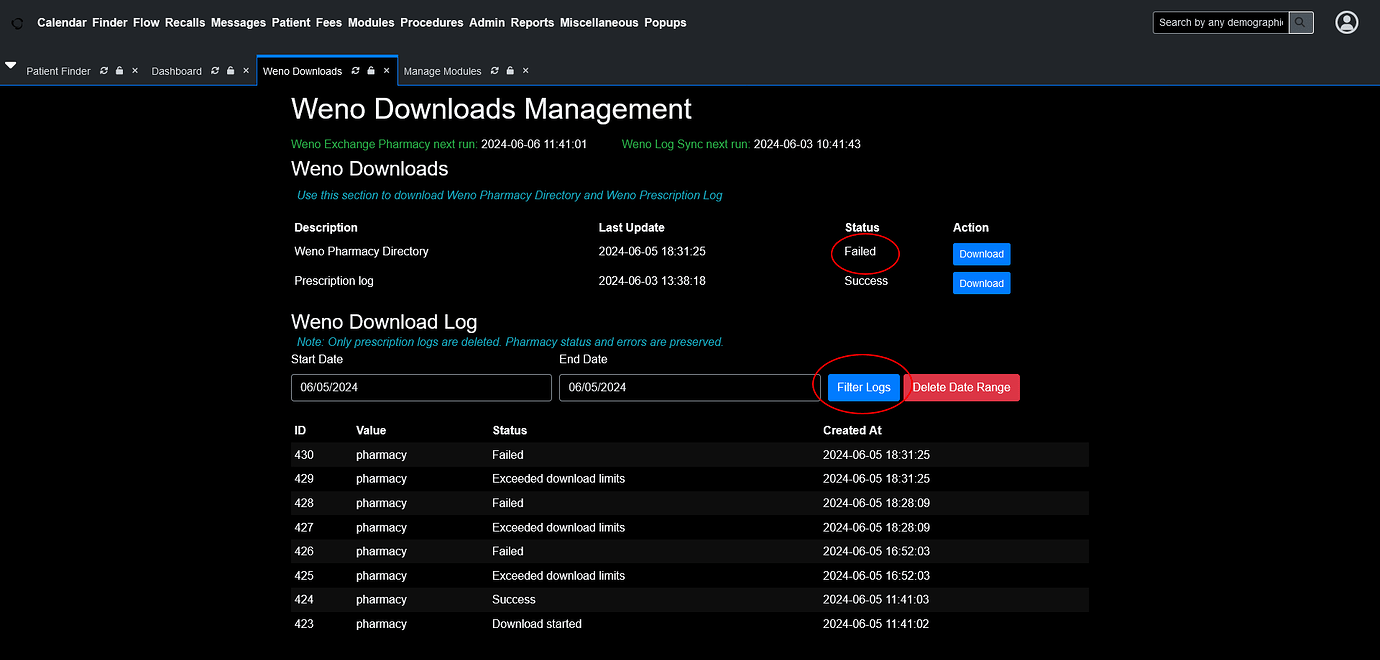1380x660 pixels.
Task: Switch to the Manage Modules tab
Action: (442, 71)
